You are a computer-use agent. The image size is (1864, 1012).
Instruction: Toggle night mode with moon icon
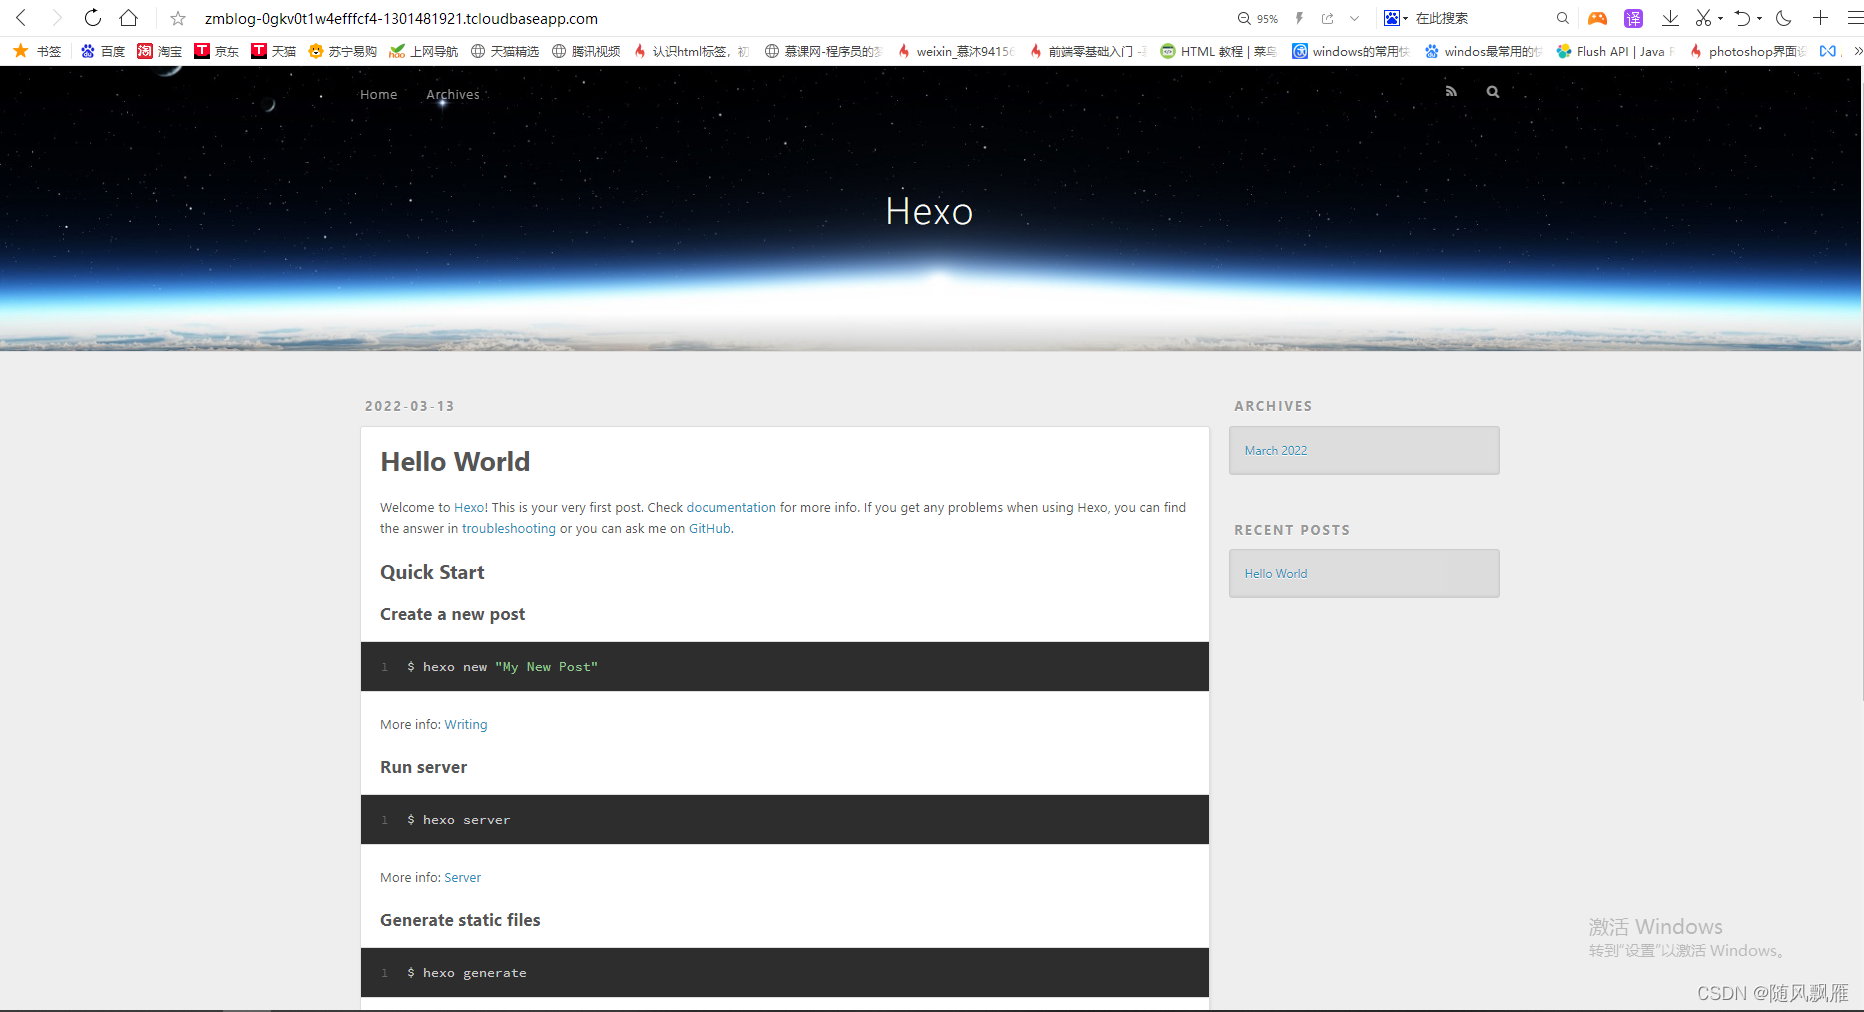pos(1783,18)
